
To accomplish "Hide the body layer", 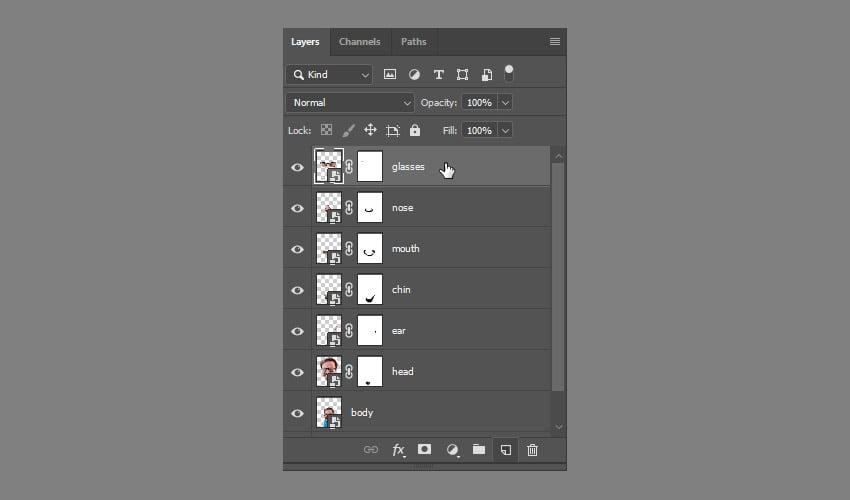I will 297,413.
